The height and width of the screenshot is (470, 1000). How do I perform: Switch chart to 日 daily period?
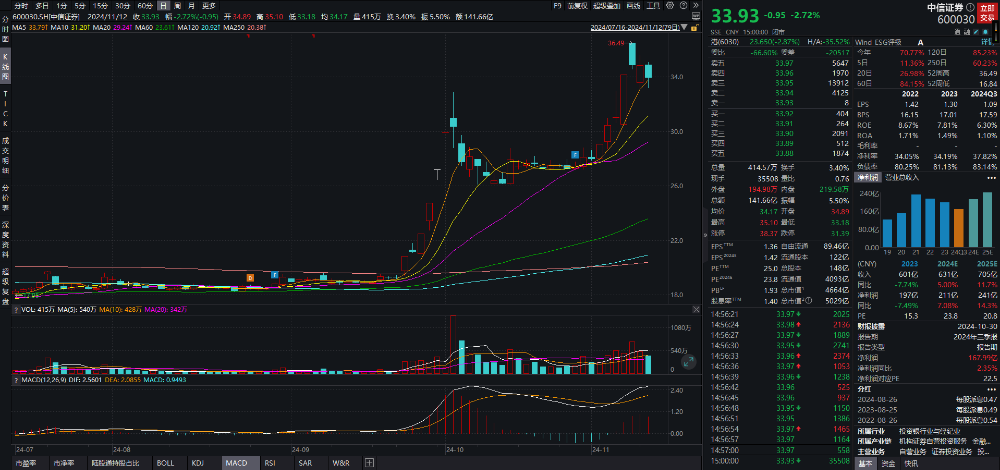[x=164, y=5]
